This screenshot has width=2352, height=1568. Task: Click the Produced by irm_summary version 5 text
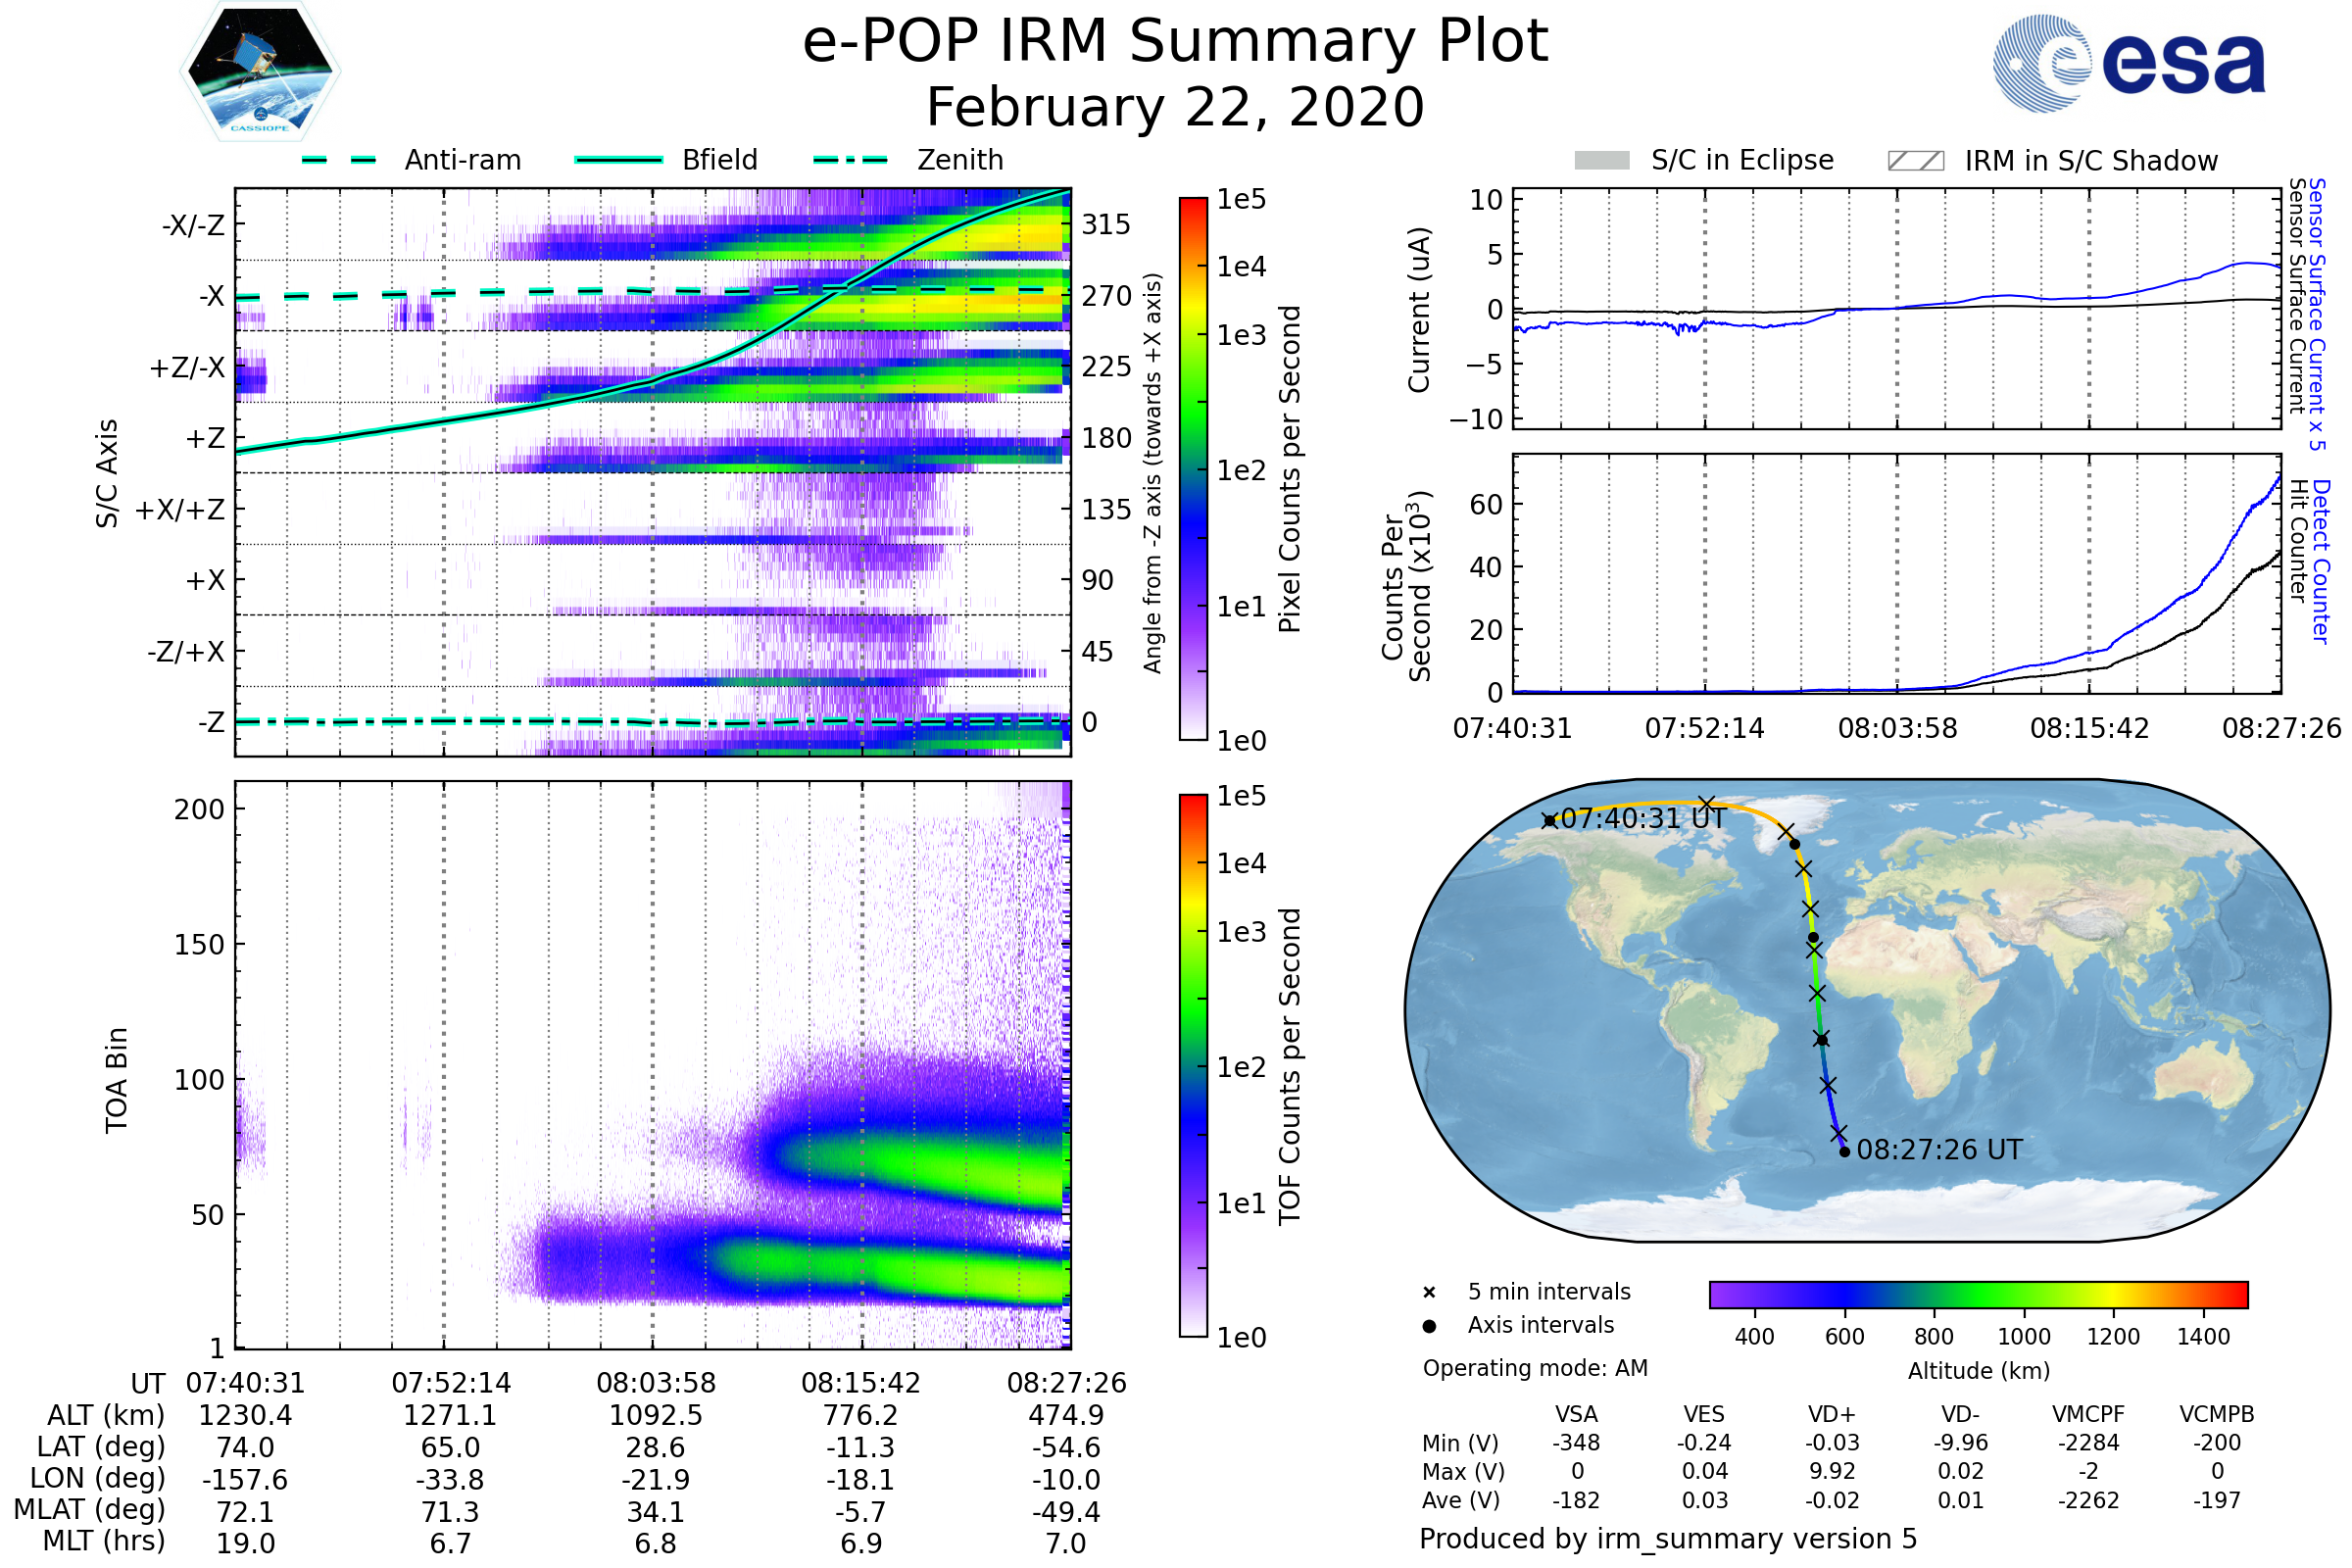click(1667, 1539)
